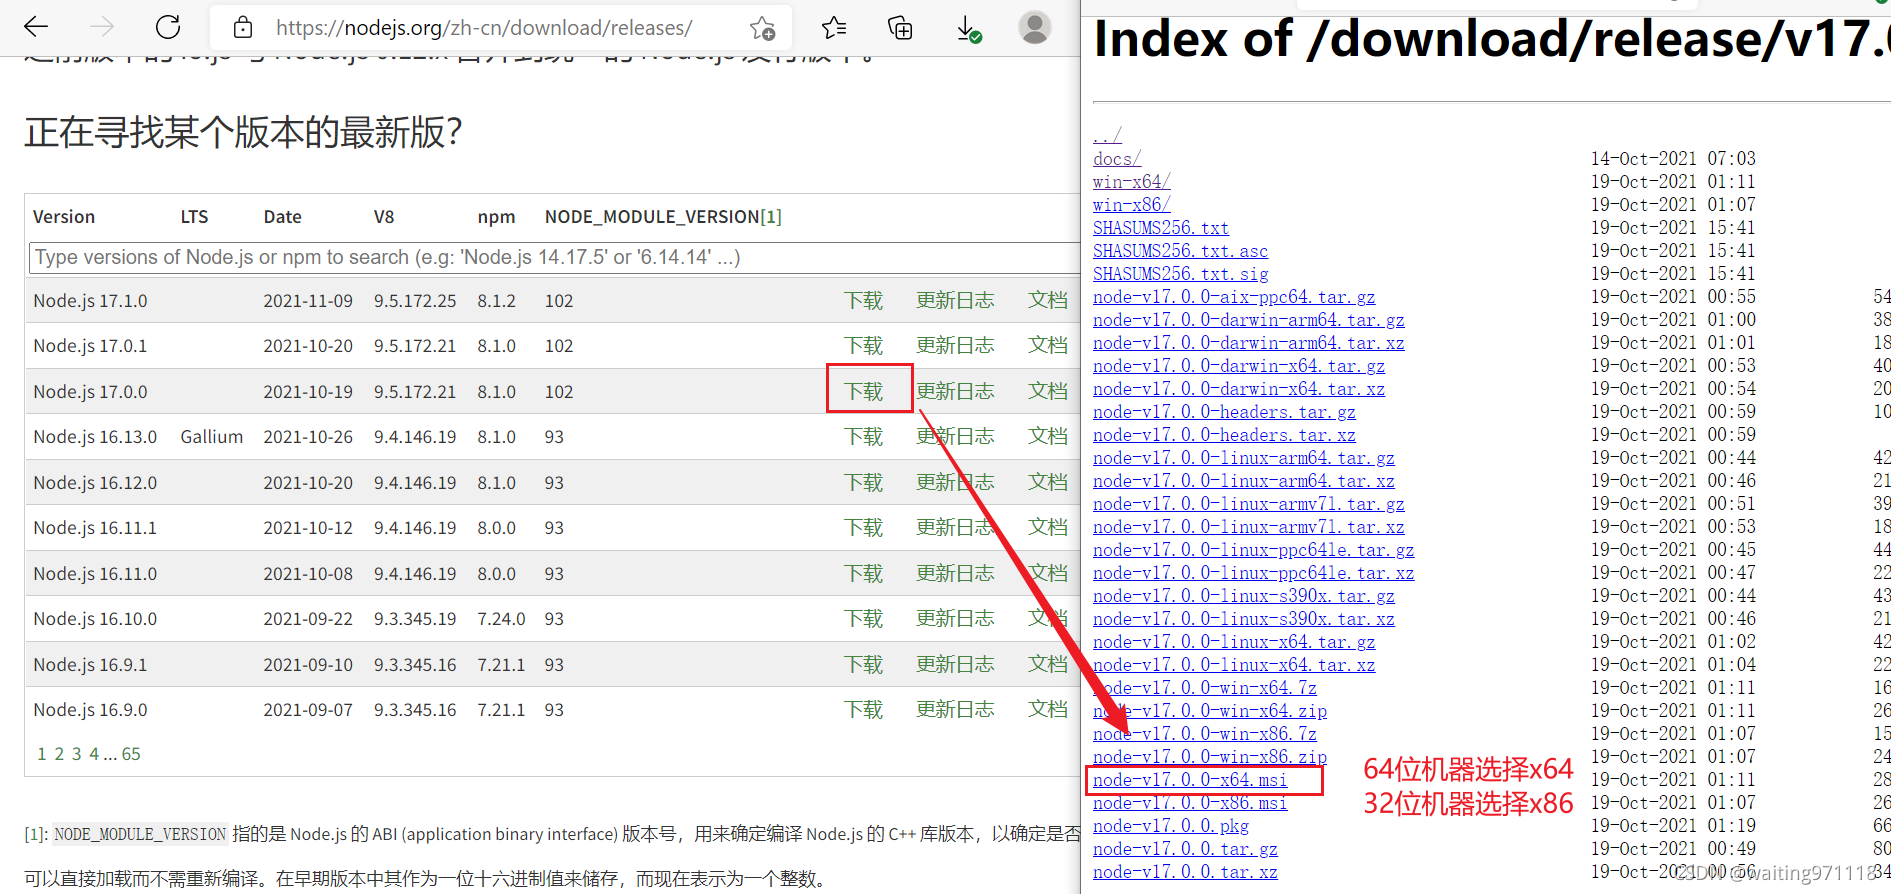The width and height of the screenshot is (1891, 894).
Task: Click the LTS column header
Action: tap(194, 217)
